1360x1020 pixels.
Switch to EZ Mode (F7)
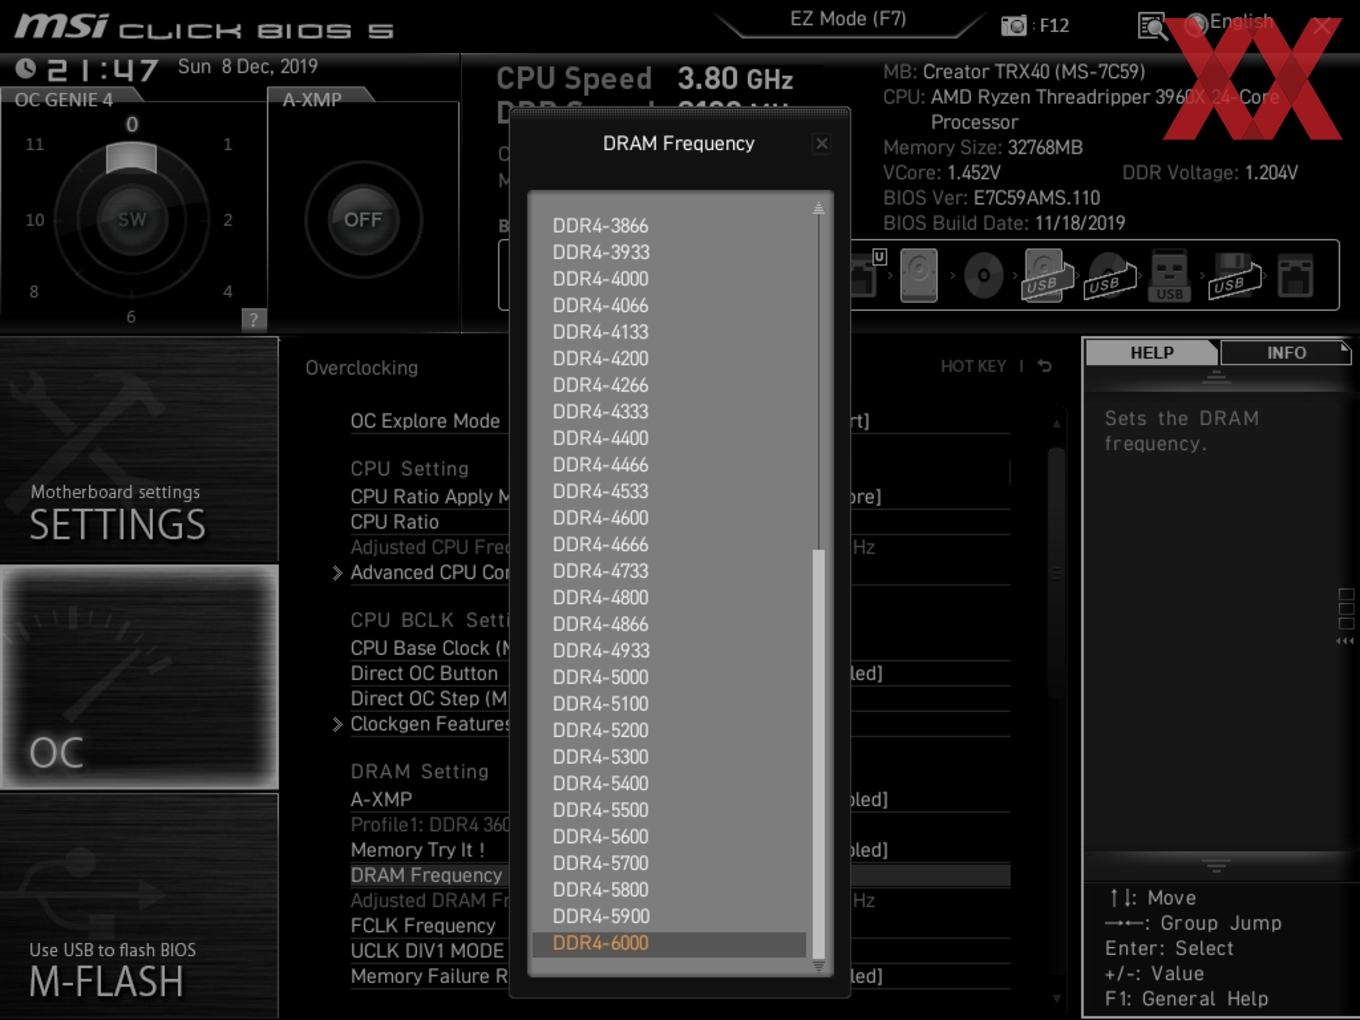coord(848,18)
